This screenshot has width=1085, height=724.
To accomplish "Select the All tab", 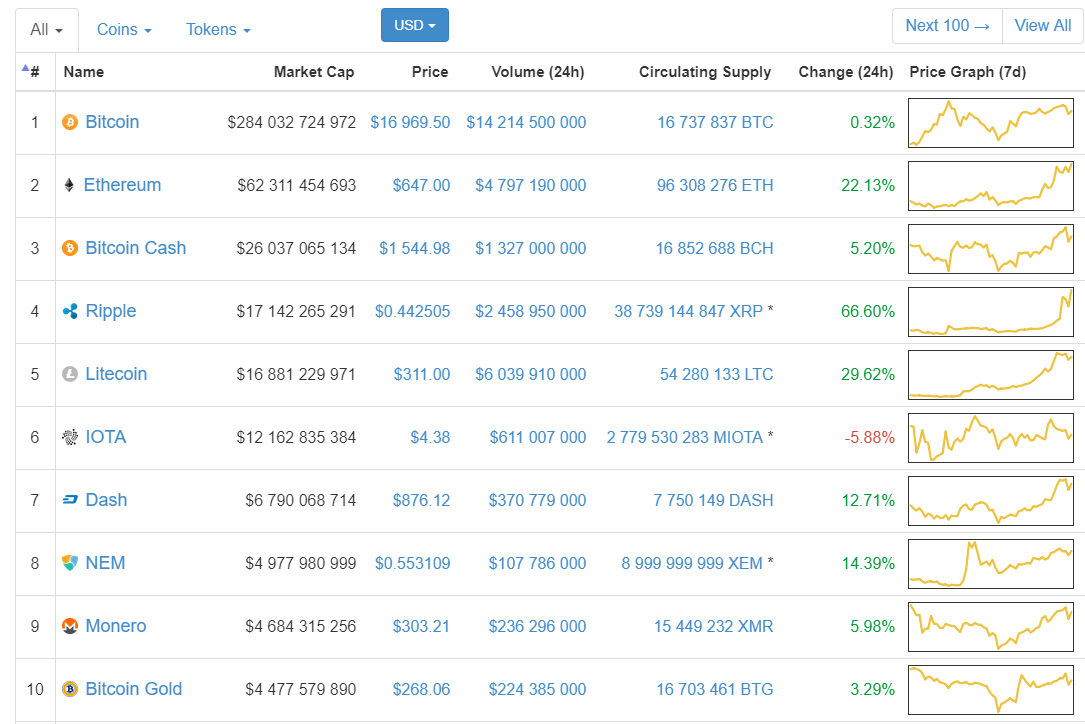I will coord(46,30).
